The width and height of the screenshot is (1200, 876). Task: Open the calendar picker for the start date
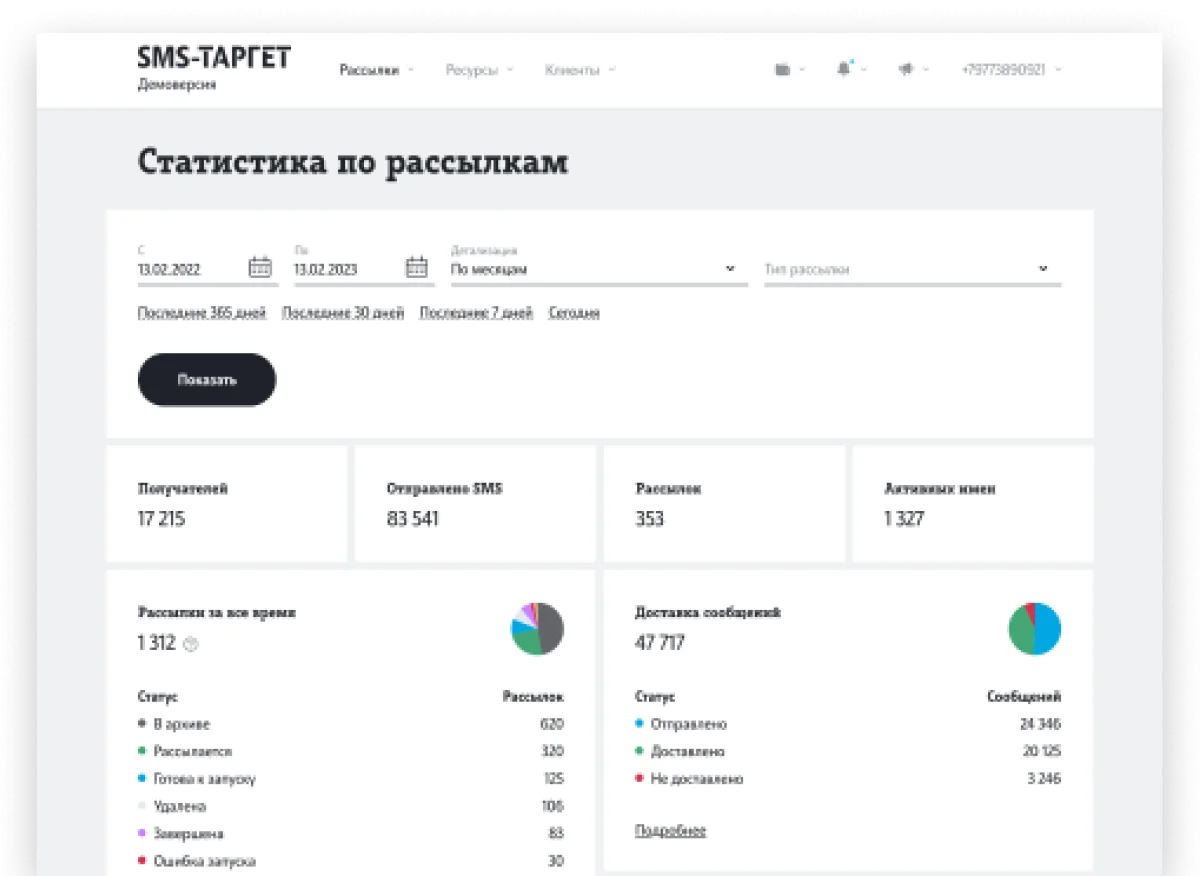(x=260, y=268)
